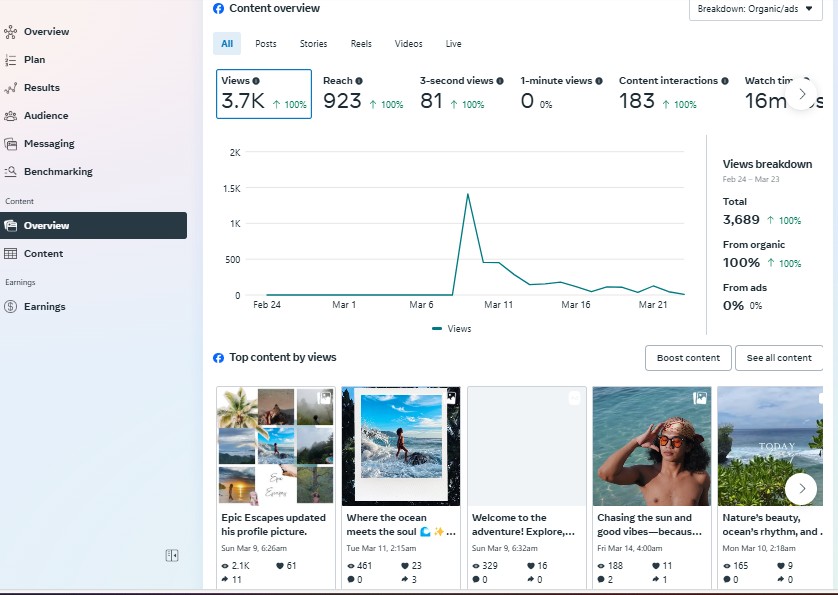Click the Audience people icon
Image resolution: width=838 pixels, height=595 pixels.
pyautogui.click(x=10, y=115)
